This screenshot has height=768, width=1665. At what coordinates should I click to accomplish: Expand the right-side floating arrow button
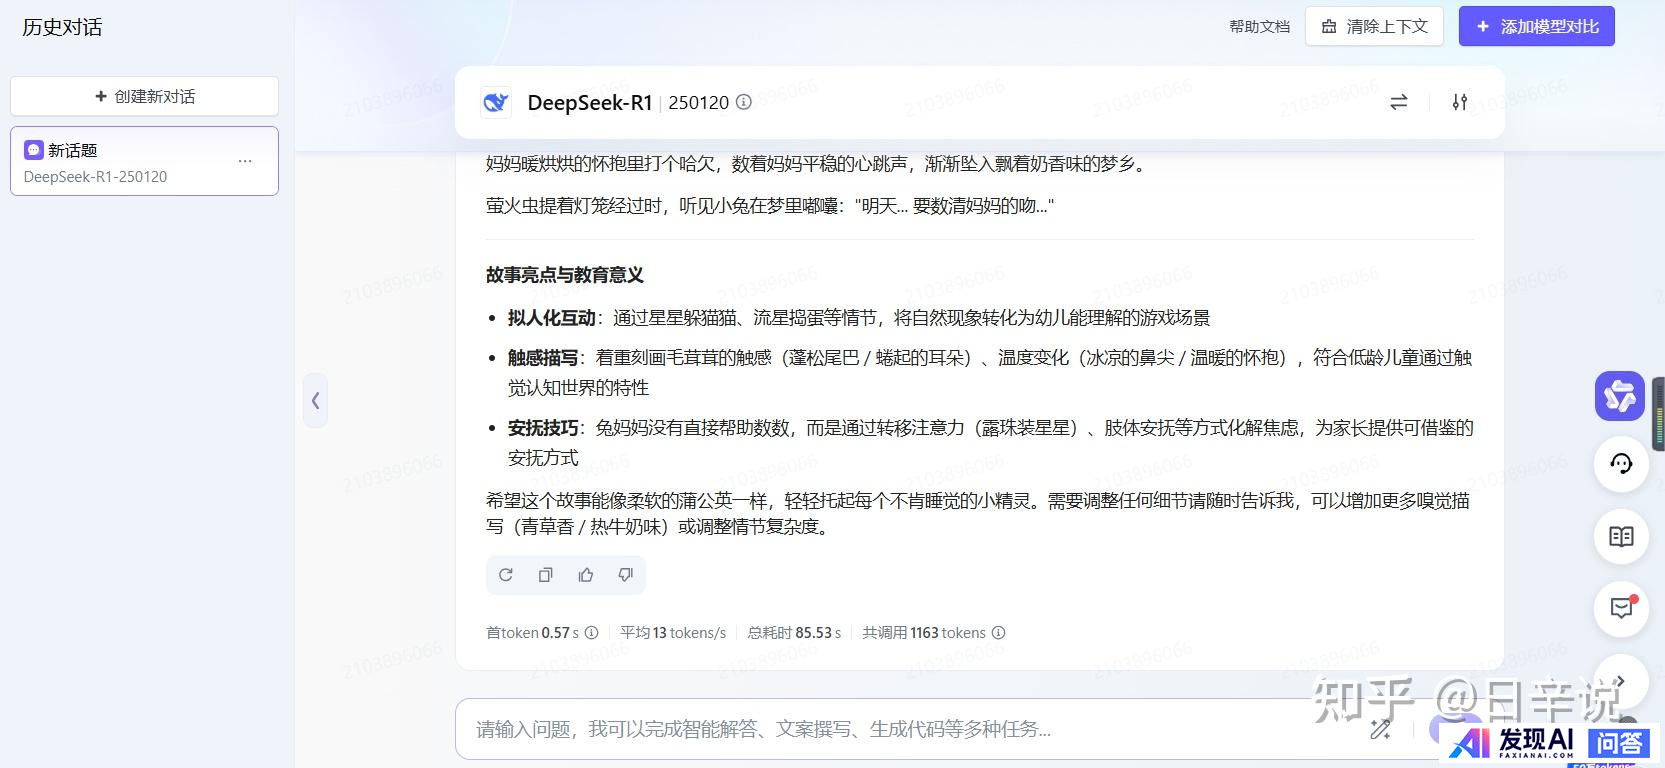pos(1621,681)
